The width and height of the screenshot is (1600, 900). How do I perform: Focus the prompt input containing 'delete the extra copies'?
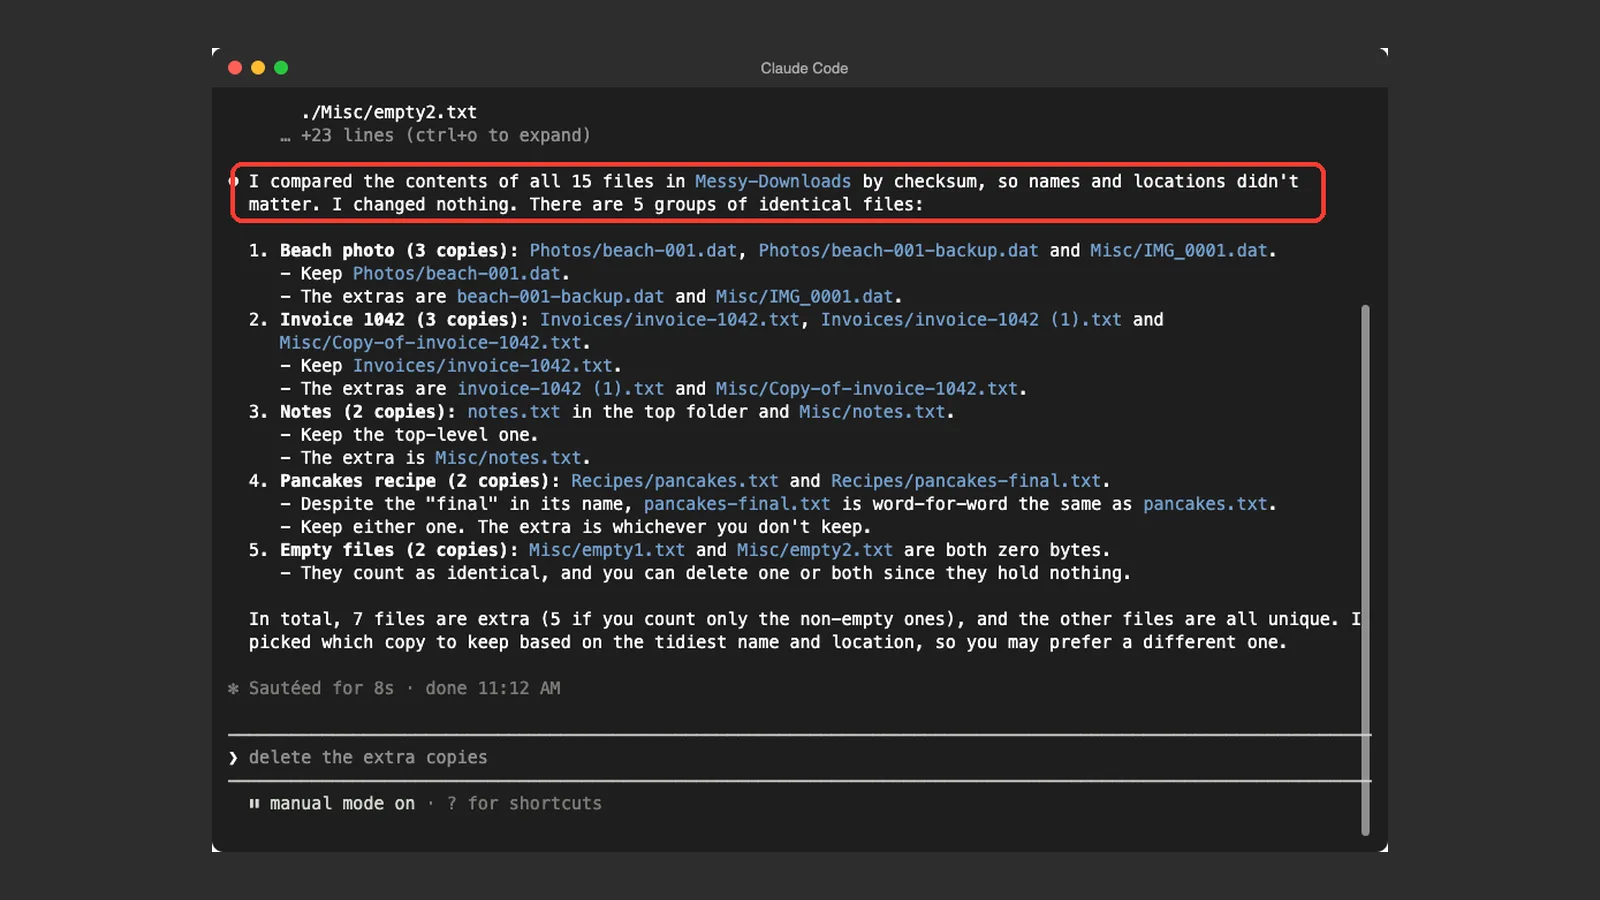800,758
